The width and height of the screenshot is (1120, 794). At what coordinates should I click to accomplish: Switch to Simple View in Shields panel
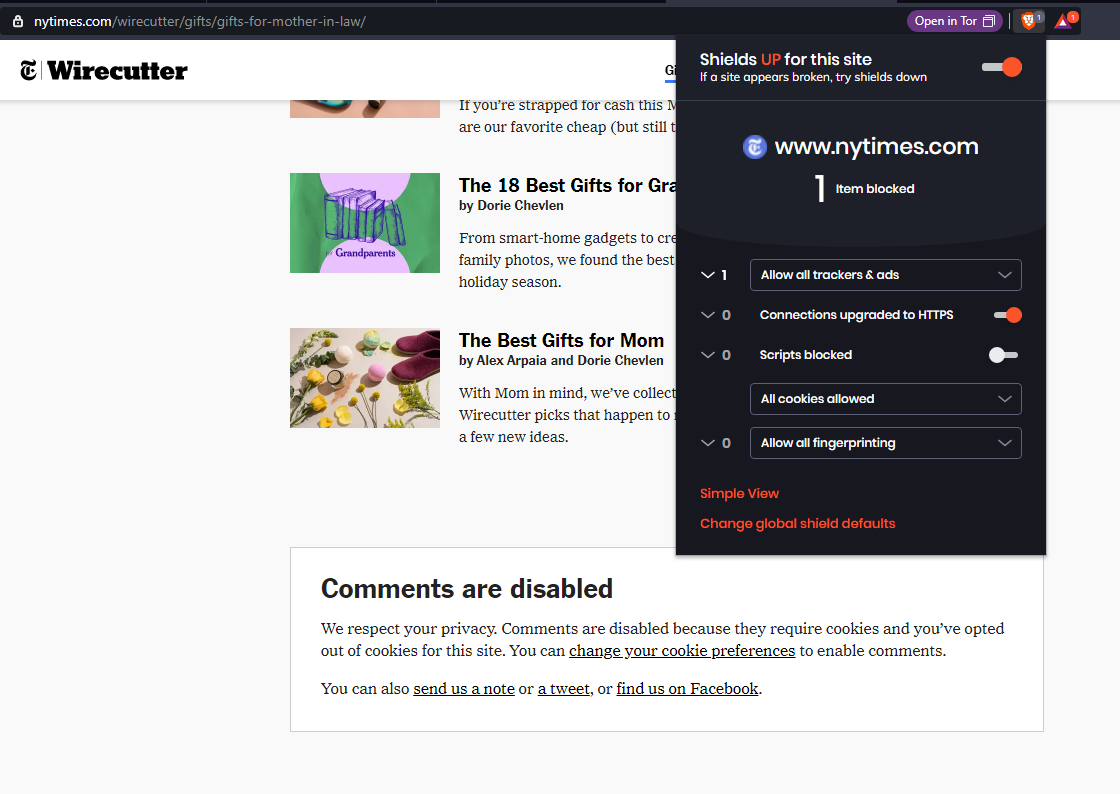coord(739,493)
